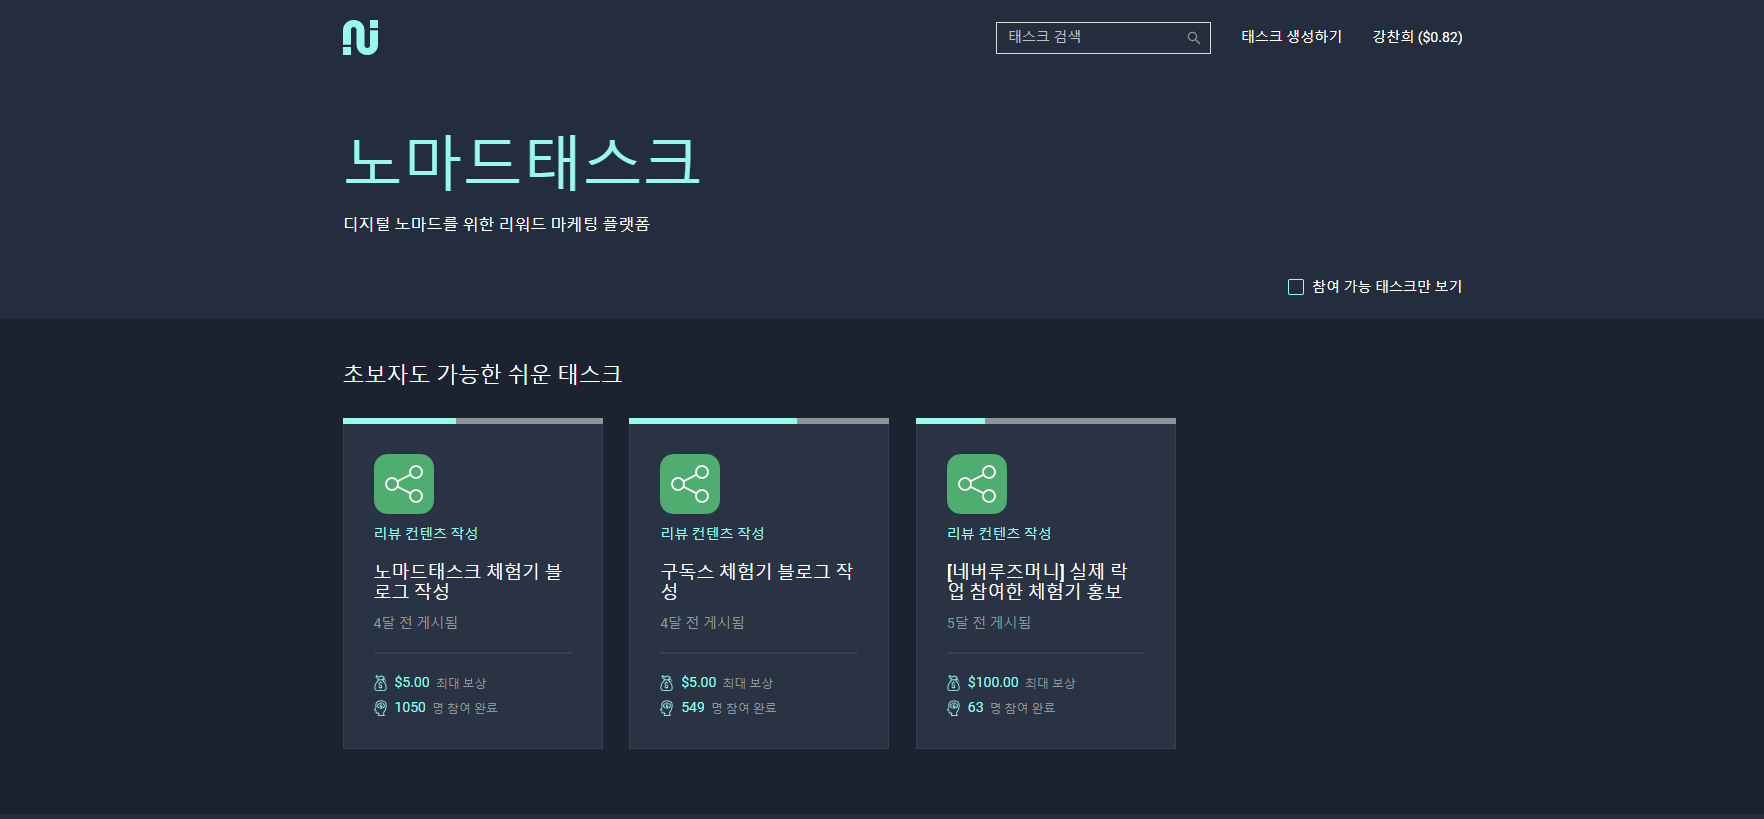The height and width of the screenshot is (819, 1764).
Task: Click 리뷰 컨텐츠 작성 label on 노마드태스크 card
Action: [x=426, y=534]
